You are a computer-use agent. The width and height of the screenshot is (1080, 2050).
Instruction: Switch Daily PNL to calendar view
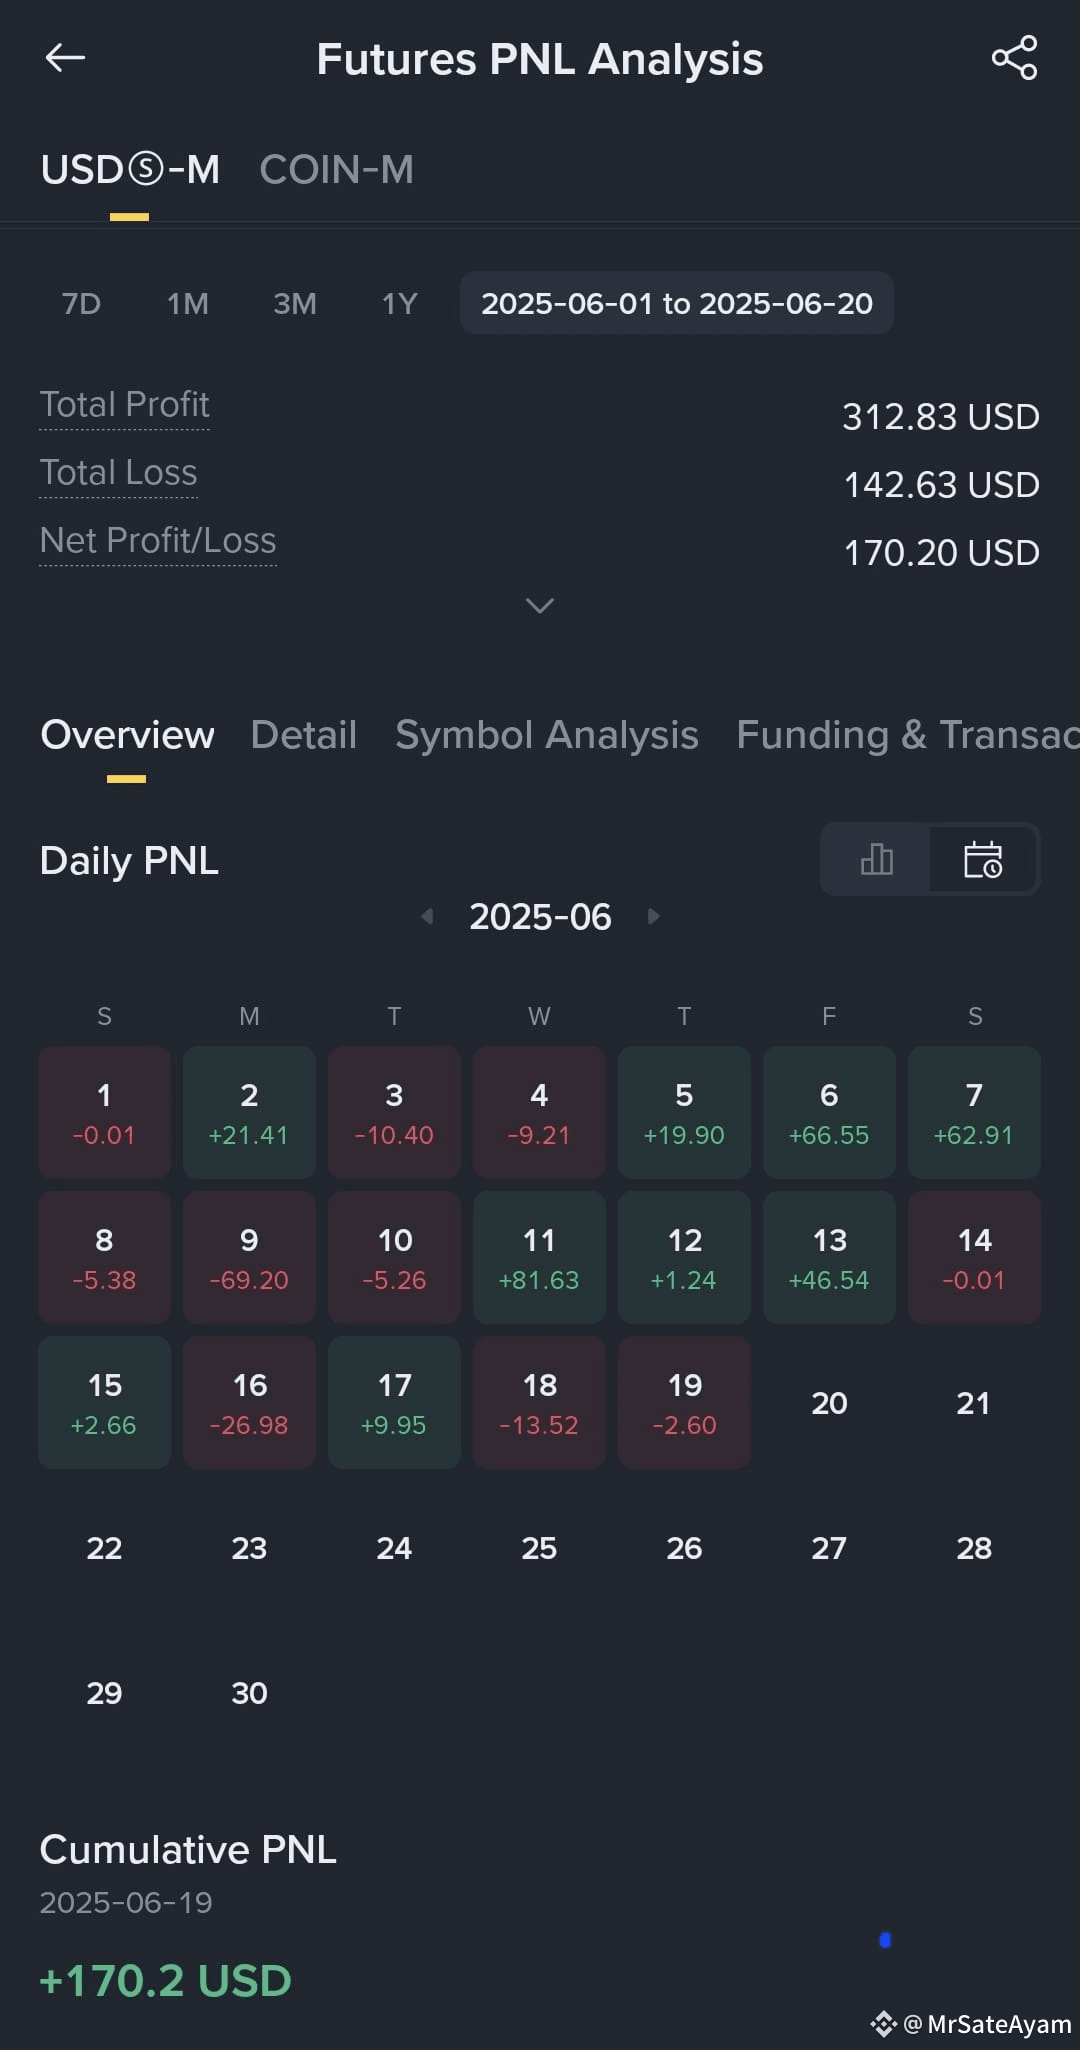point(983,859)
